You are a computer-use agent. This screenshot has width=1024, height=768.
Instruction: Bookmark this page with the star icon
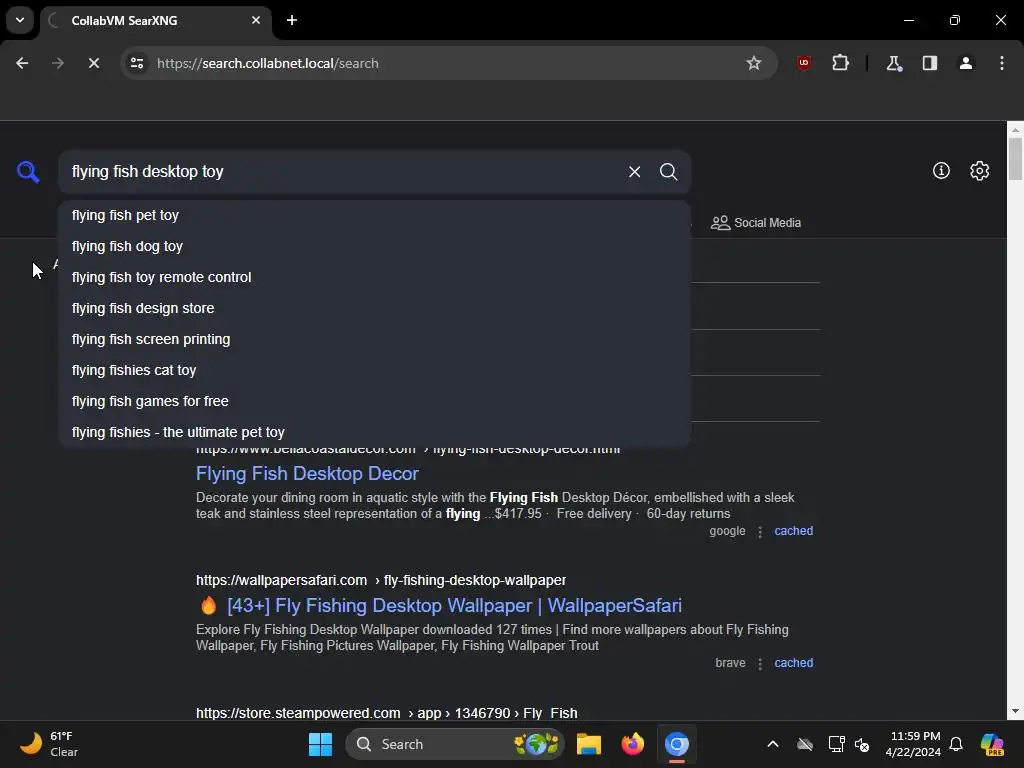pyautogui.click(x=754, y=63)
